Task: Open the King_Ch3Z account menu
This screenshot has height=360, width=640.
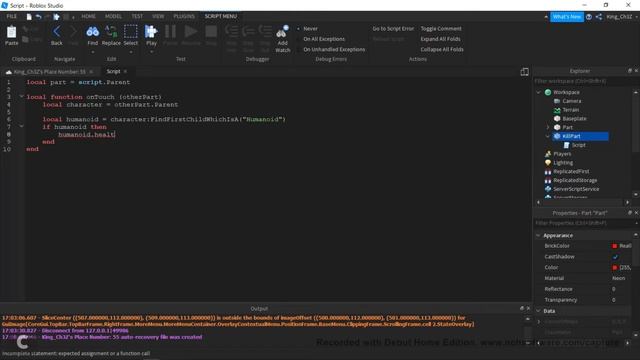Action: (x=622, y=17)
